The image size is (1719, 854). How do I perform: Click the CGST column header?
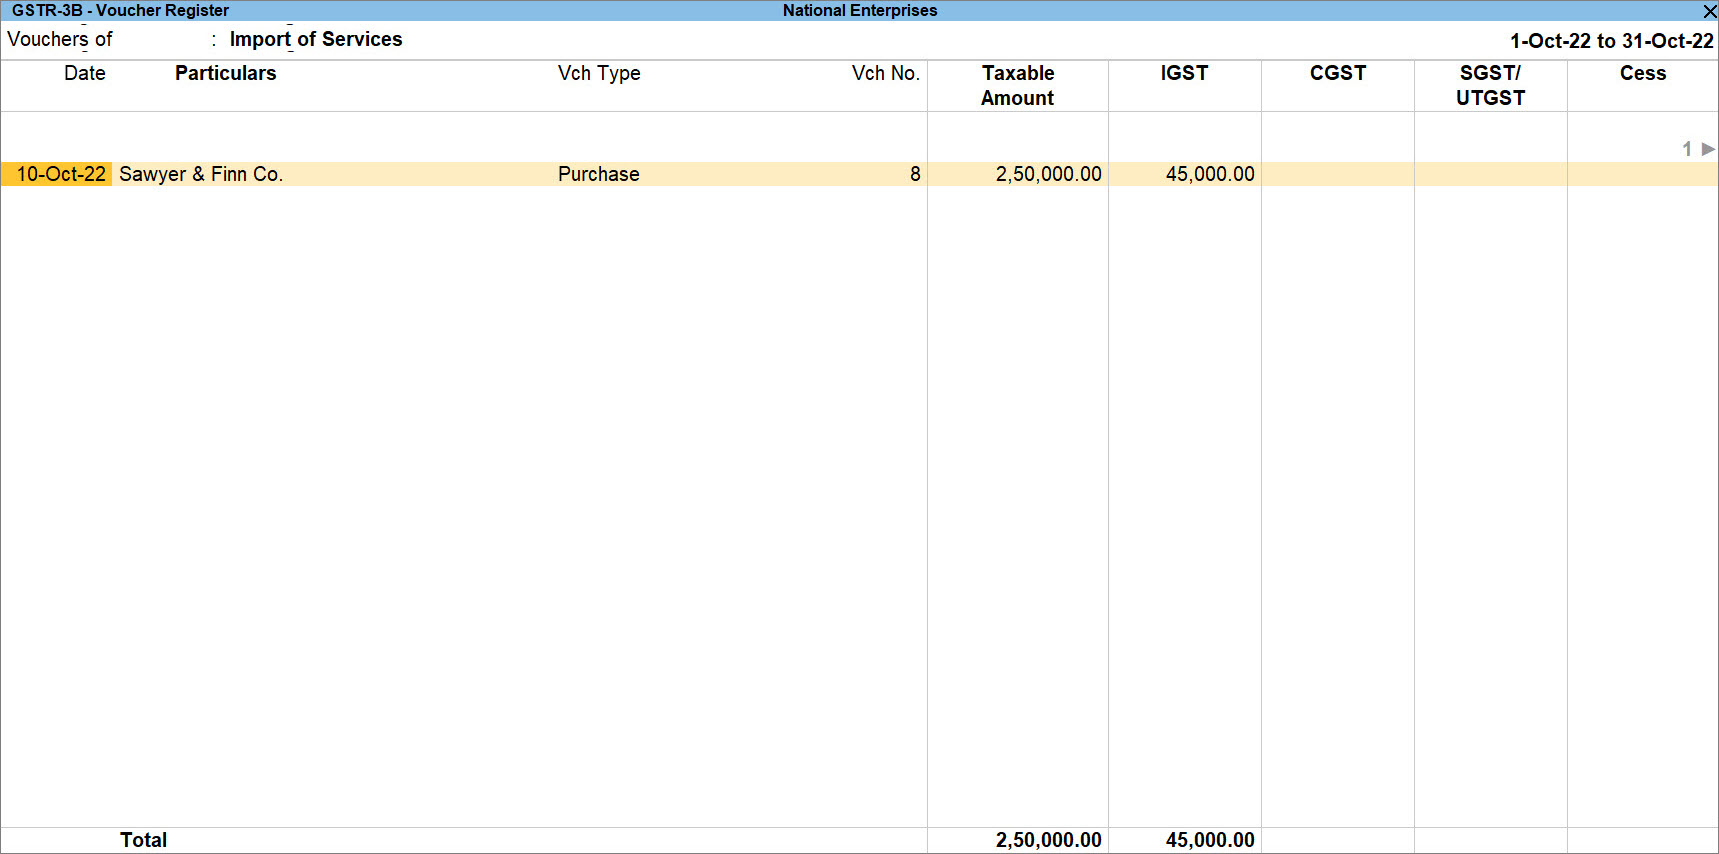pos(1338,73)
